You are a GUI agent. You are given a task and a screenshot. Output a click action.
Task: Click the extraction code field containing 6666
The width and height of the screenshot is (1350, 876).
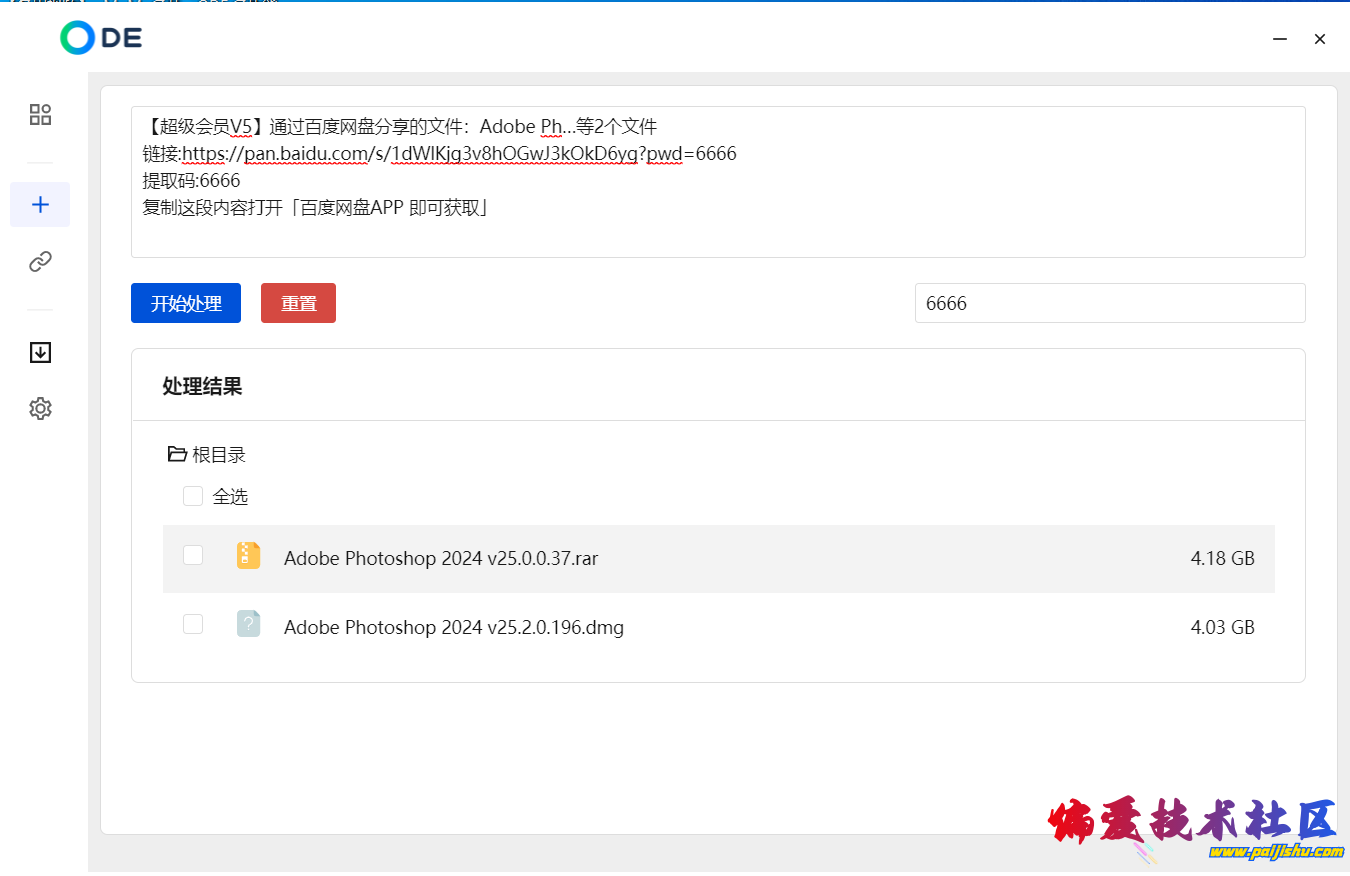pos(1109,303)
